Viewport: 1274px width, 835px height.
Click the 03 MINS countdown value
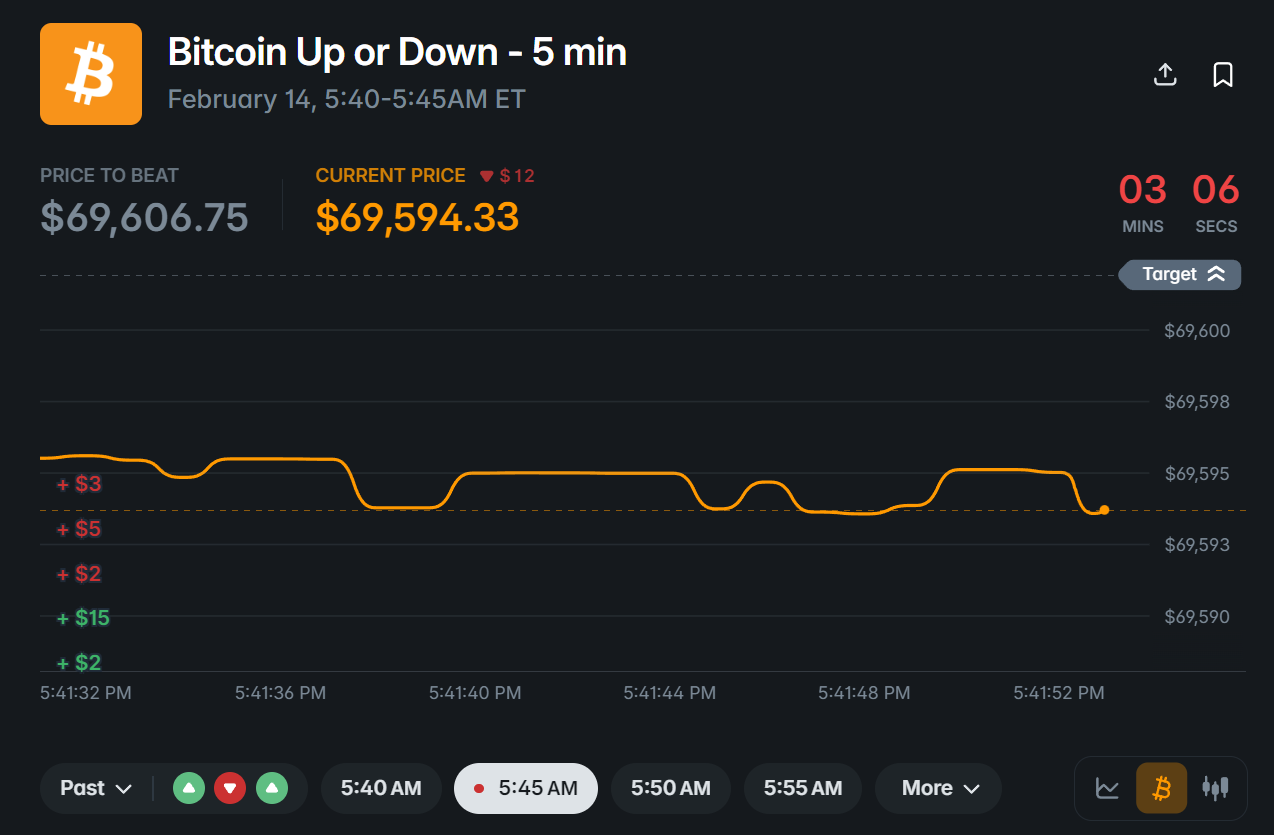tap(1142, 189)
